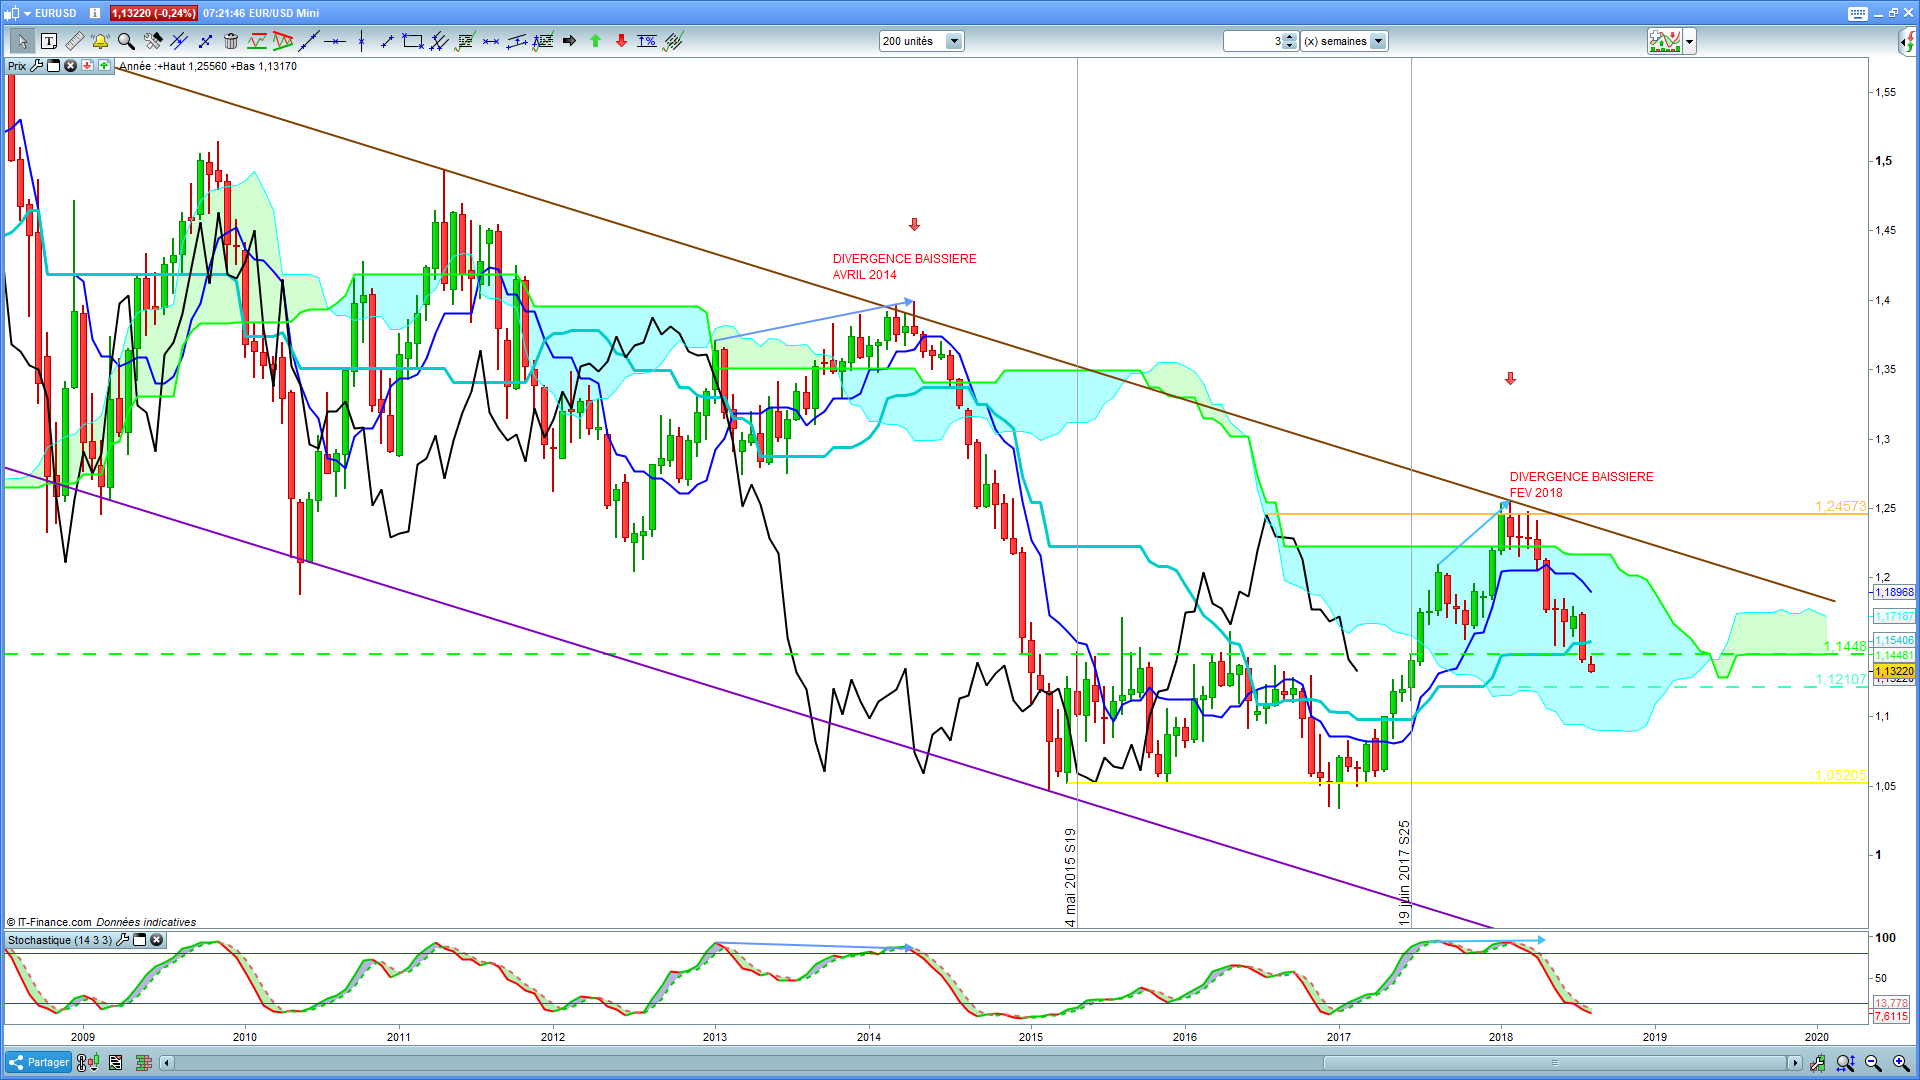Click the red down arrow Prix button

[x=87, y=66]
